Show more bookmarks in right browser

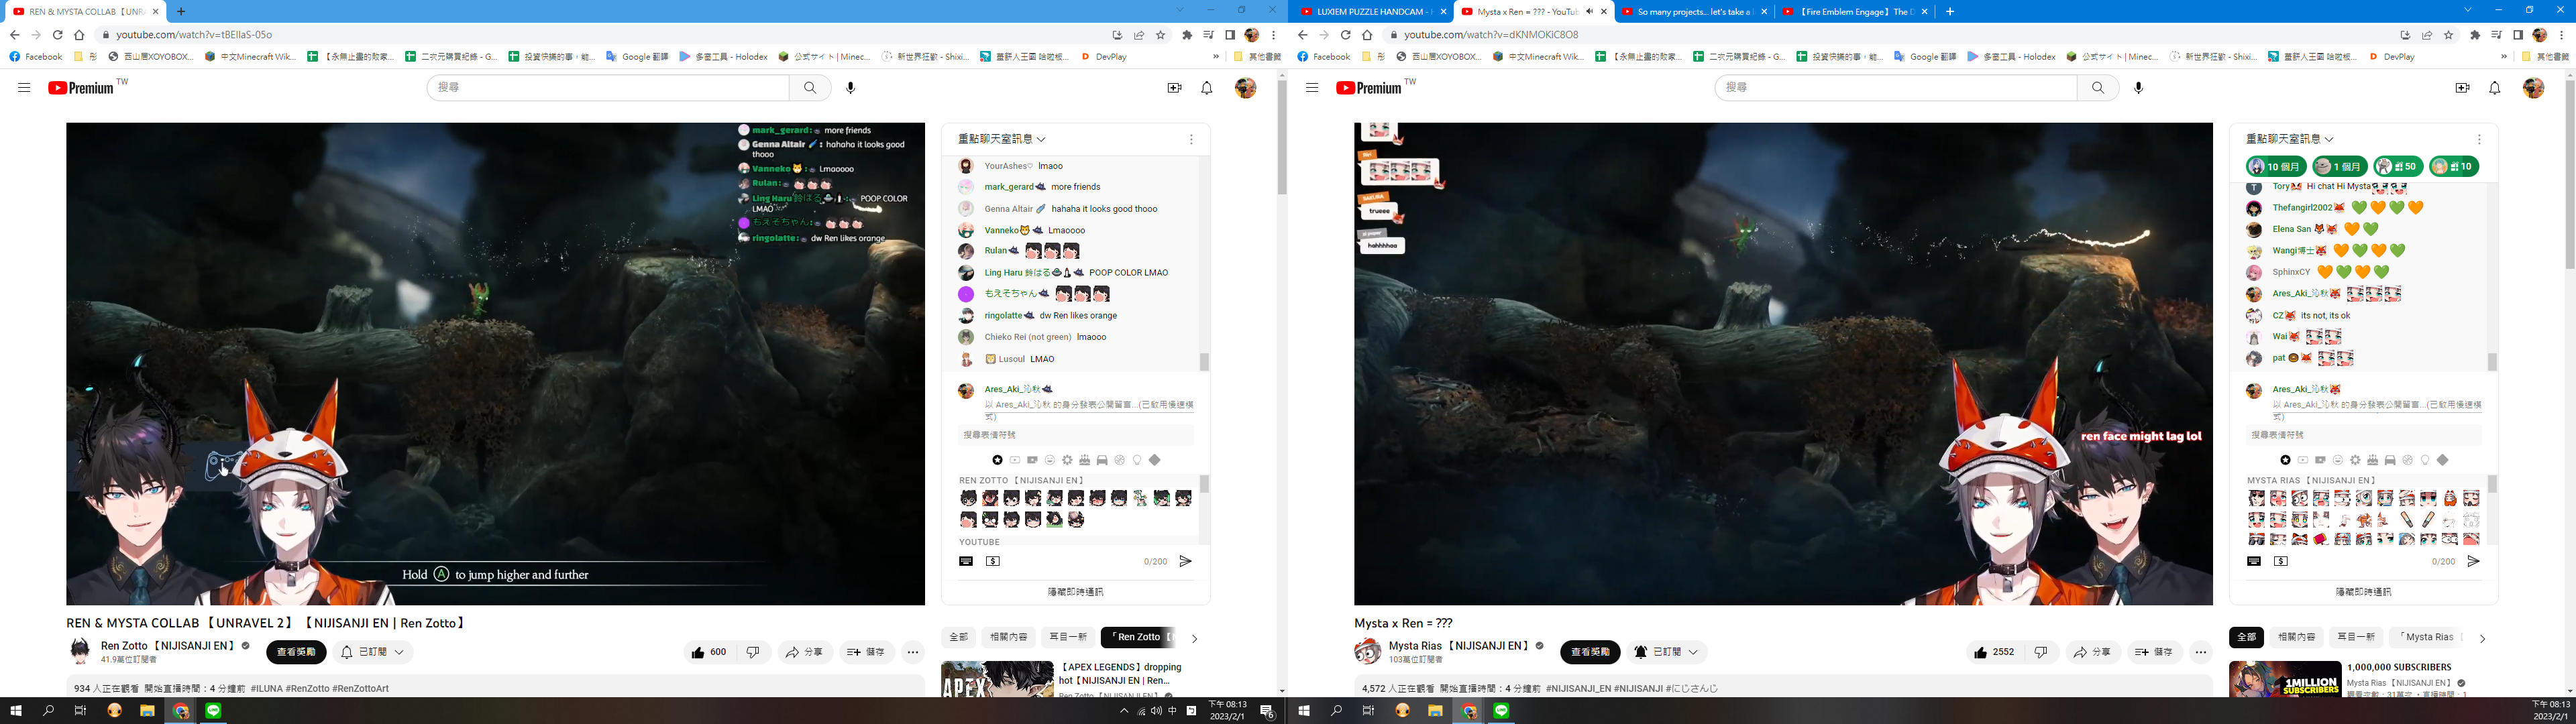tap(2504, 57)
